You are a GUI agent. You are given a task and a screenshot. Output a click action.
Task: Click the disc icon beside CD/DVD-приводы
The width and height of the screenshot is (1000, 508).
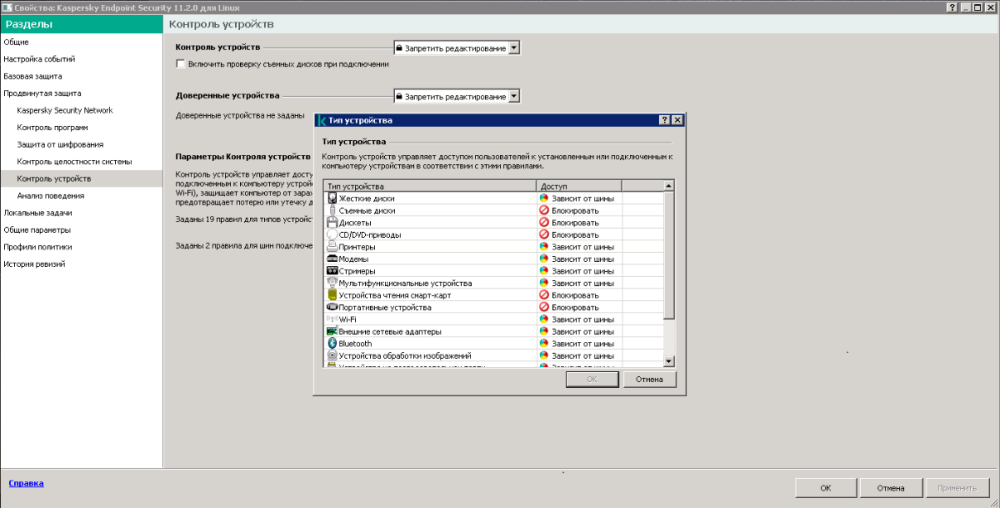pyautogui.click(x=332, y=235)
